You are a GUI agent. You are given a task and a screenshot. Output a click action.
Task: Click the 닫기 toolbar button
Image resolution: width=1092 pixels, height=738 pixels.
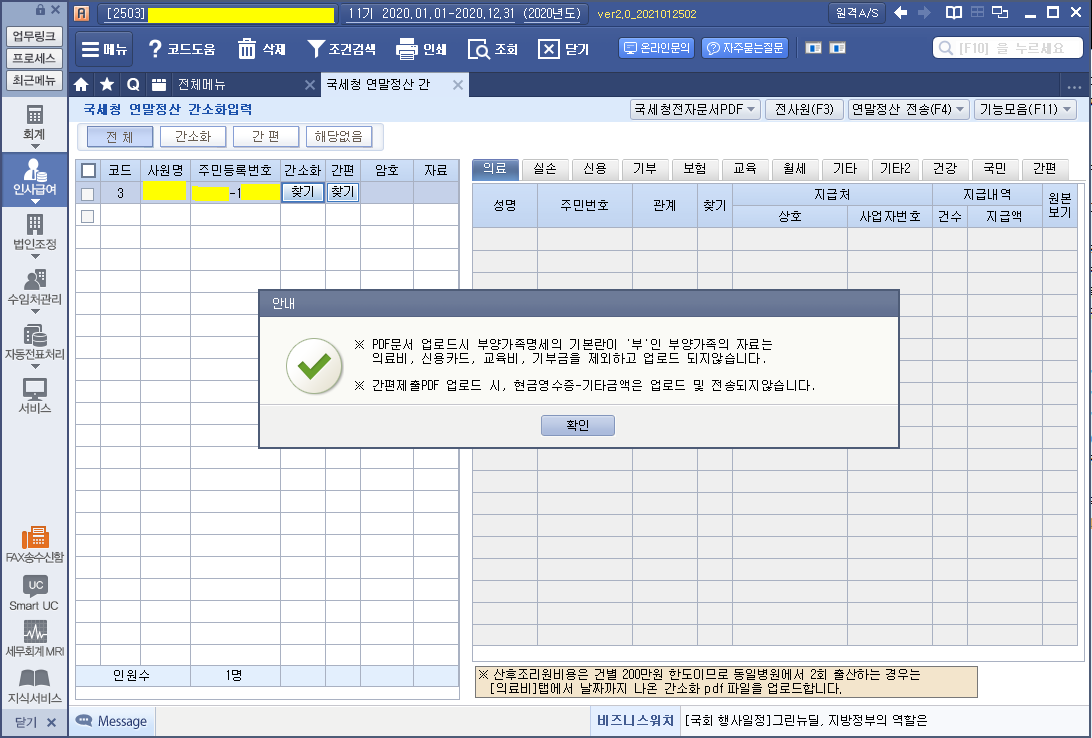point(563,49)
